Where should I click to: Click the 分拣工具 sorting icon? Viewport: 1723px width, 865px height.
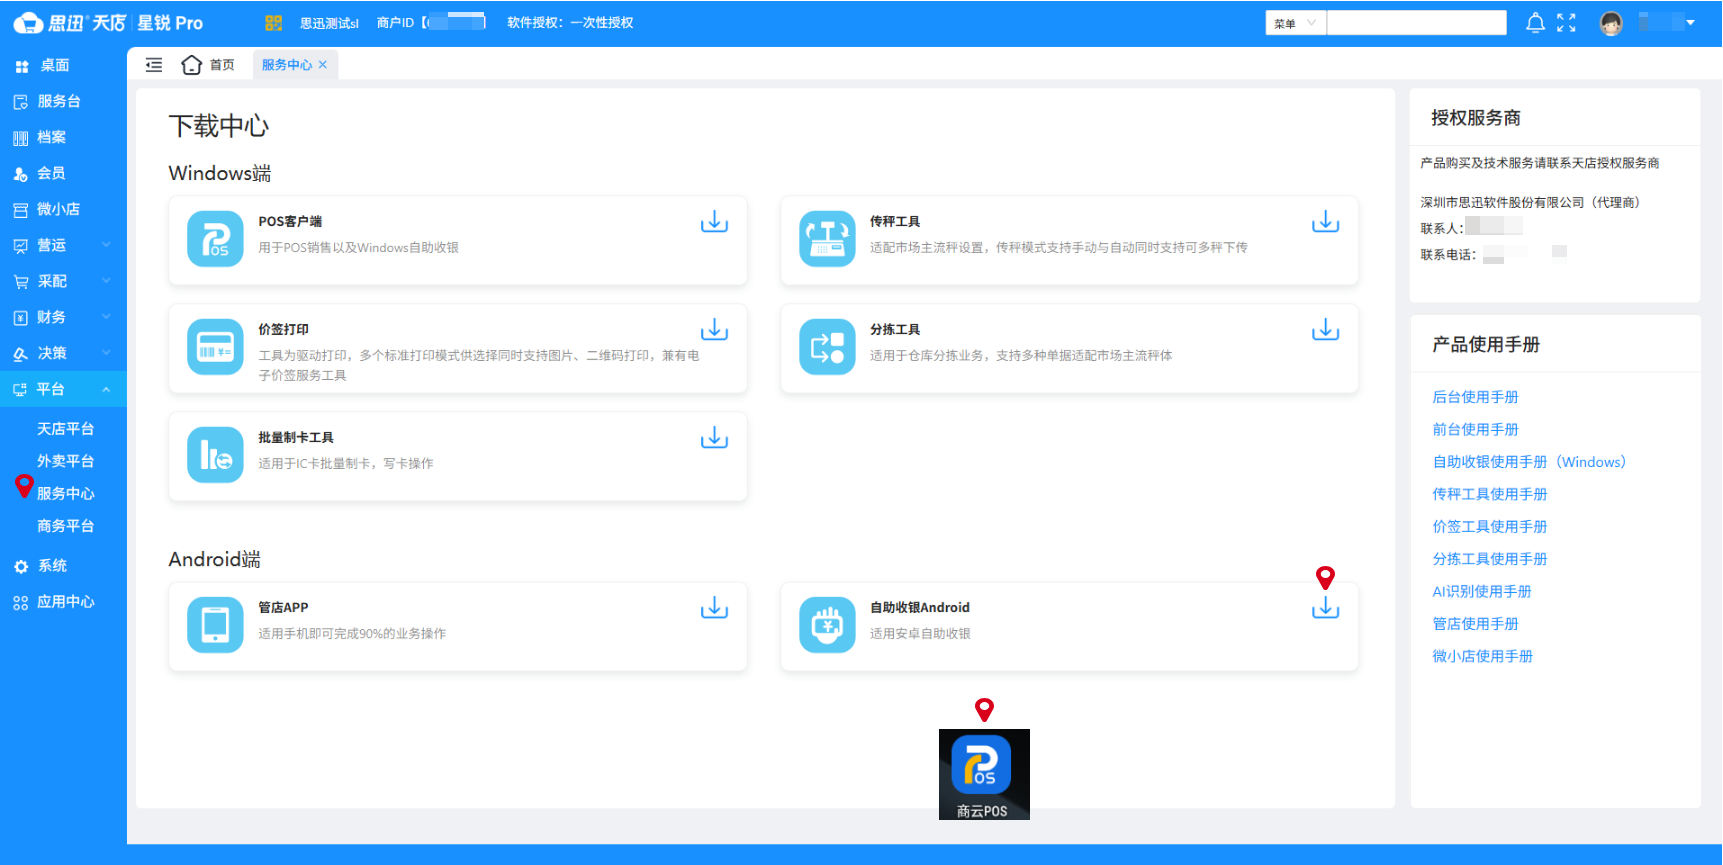tap(827, 347)
